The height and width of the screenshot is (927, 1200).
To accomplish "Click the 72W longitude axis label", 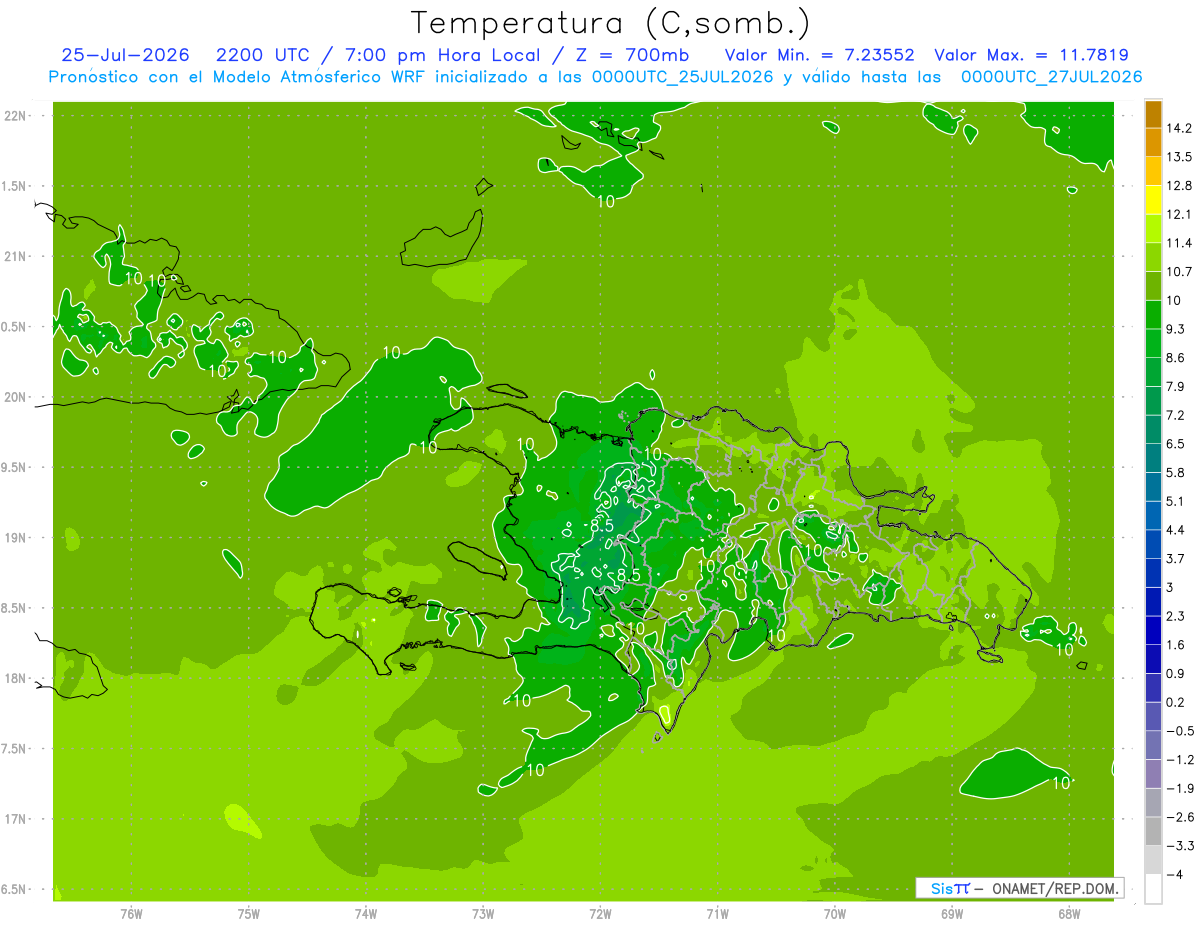I will (600, 914).
